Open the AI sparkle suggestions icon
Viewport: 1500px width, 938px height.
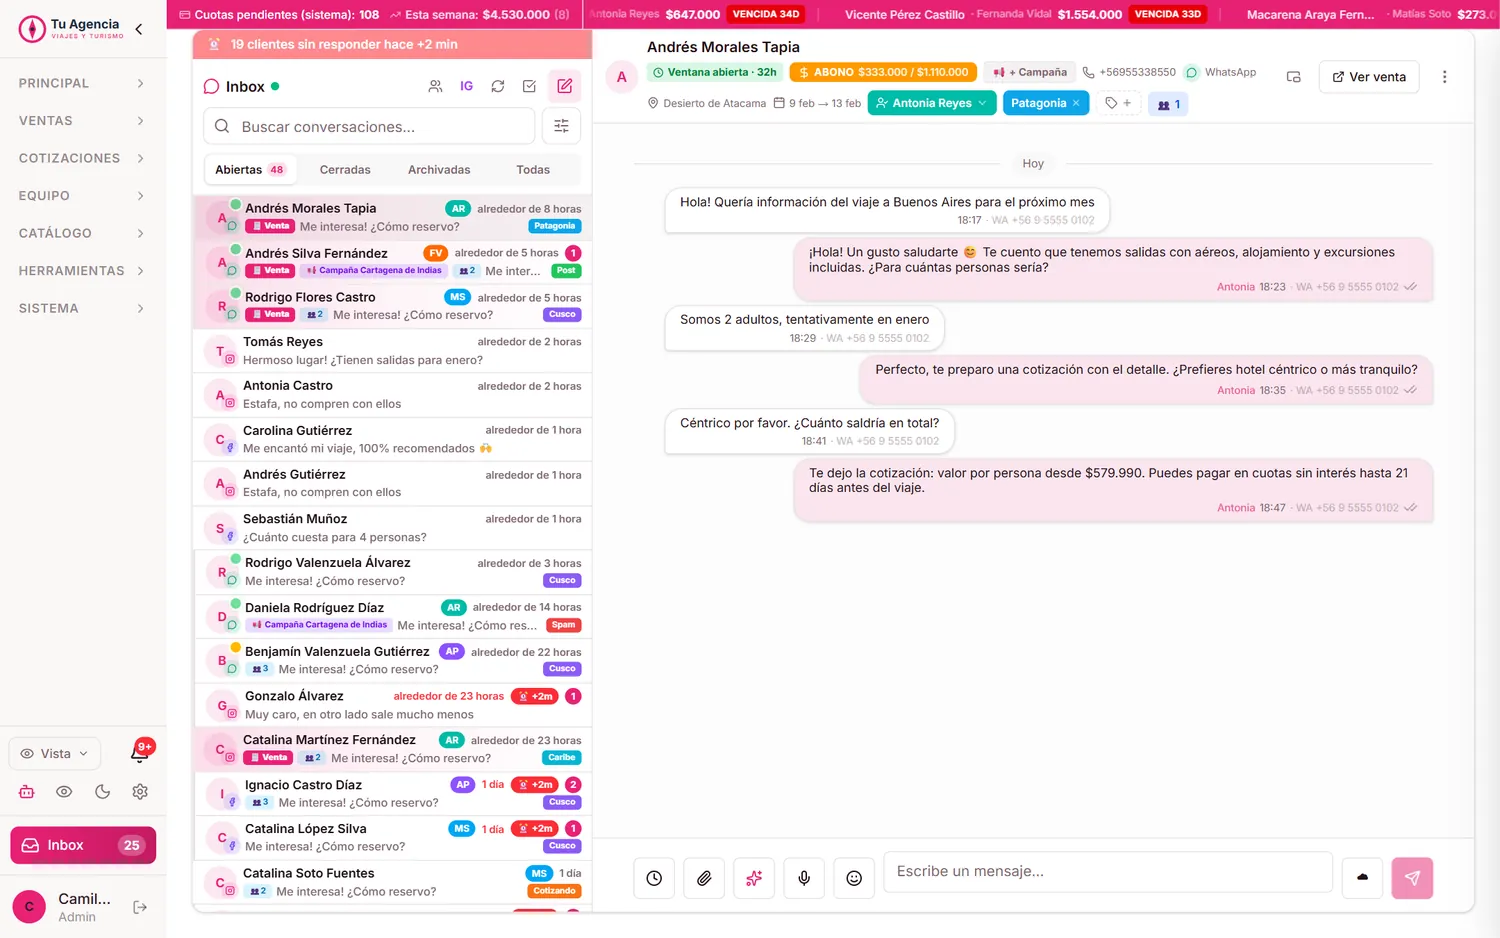(x=754, y=878)
